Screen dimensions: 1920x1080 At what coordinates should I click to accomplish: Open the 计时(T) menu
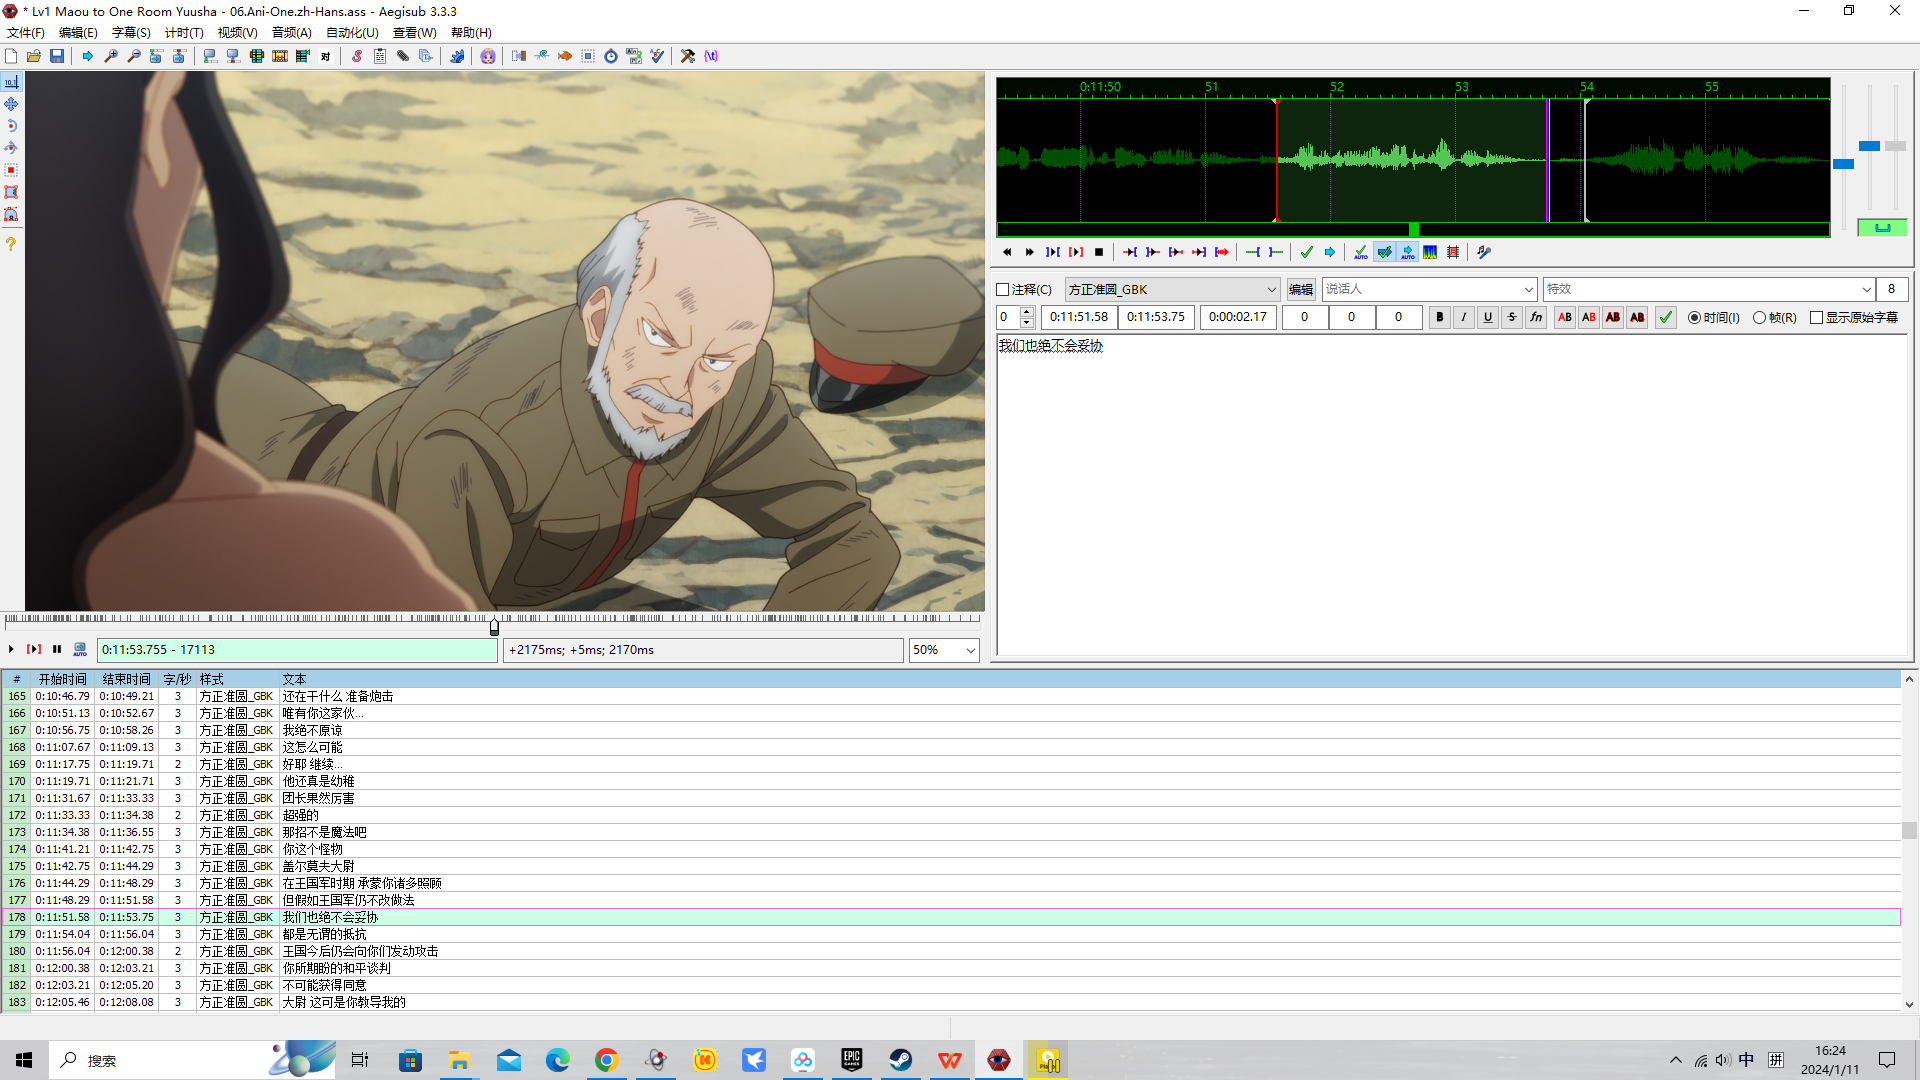tap(184, 33)
